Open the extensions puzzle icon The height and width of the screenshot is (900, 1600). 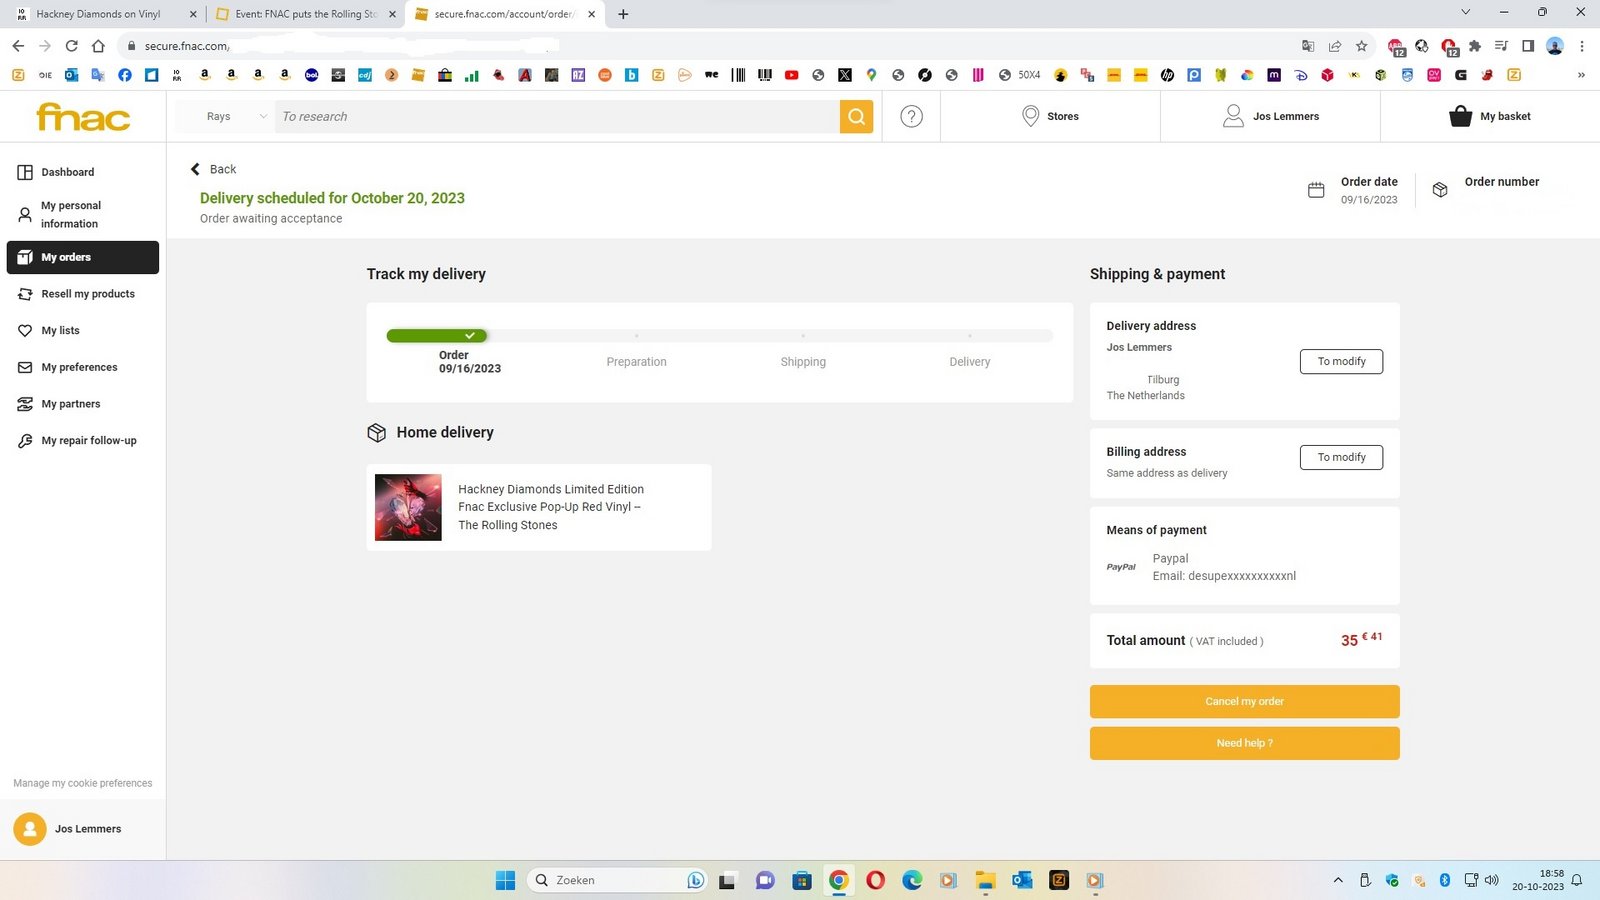1474,46
